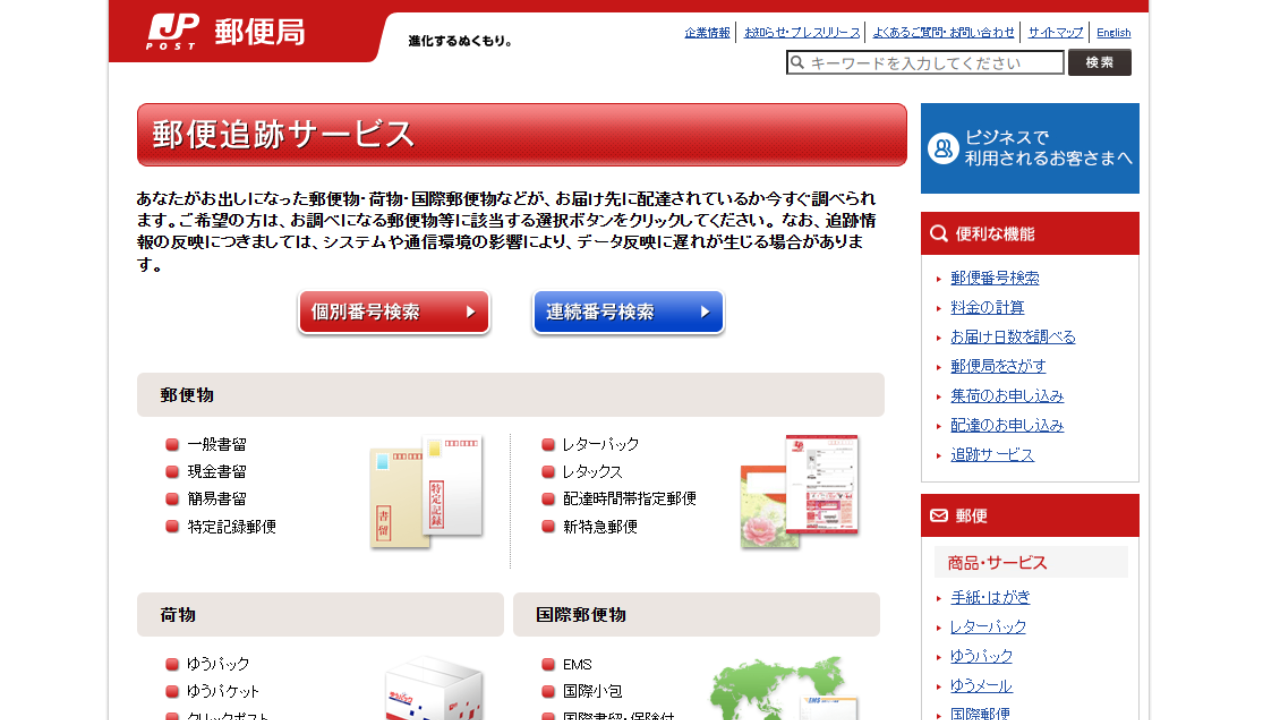Screen dimensions: 1280x720
Task: Click the 検索 search button
Action: pos(1099,63)
